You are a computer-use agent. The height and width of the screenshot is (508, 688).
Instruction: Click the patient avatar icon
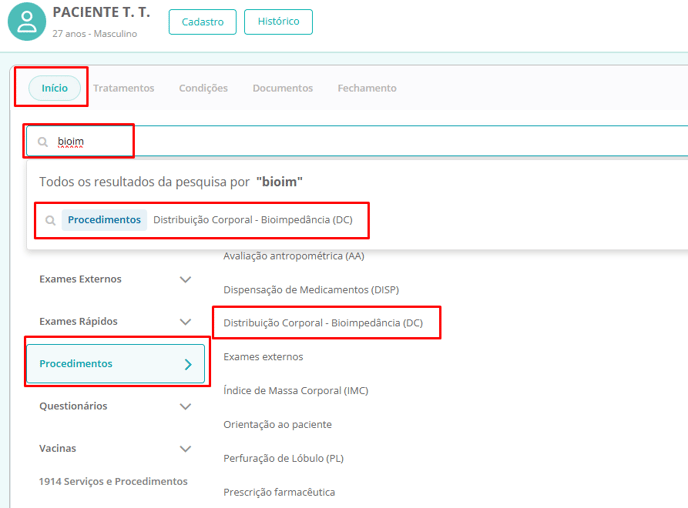tap(27, 22)
